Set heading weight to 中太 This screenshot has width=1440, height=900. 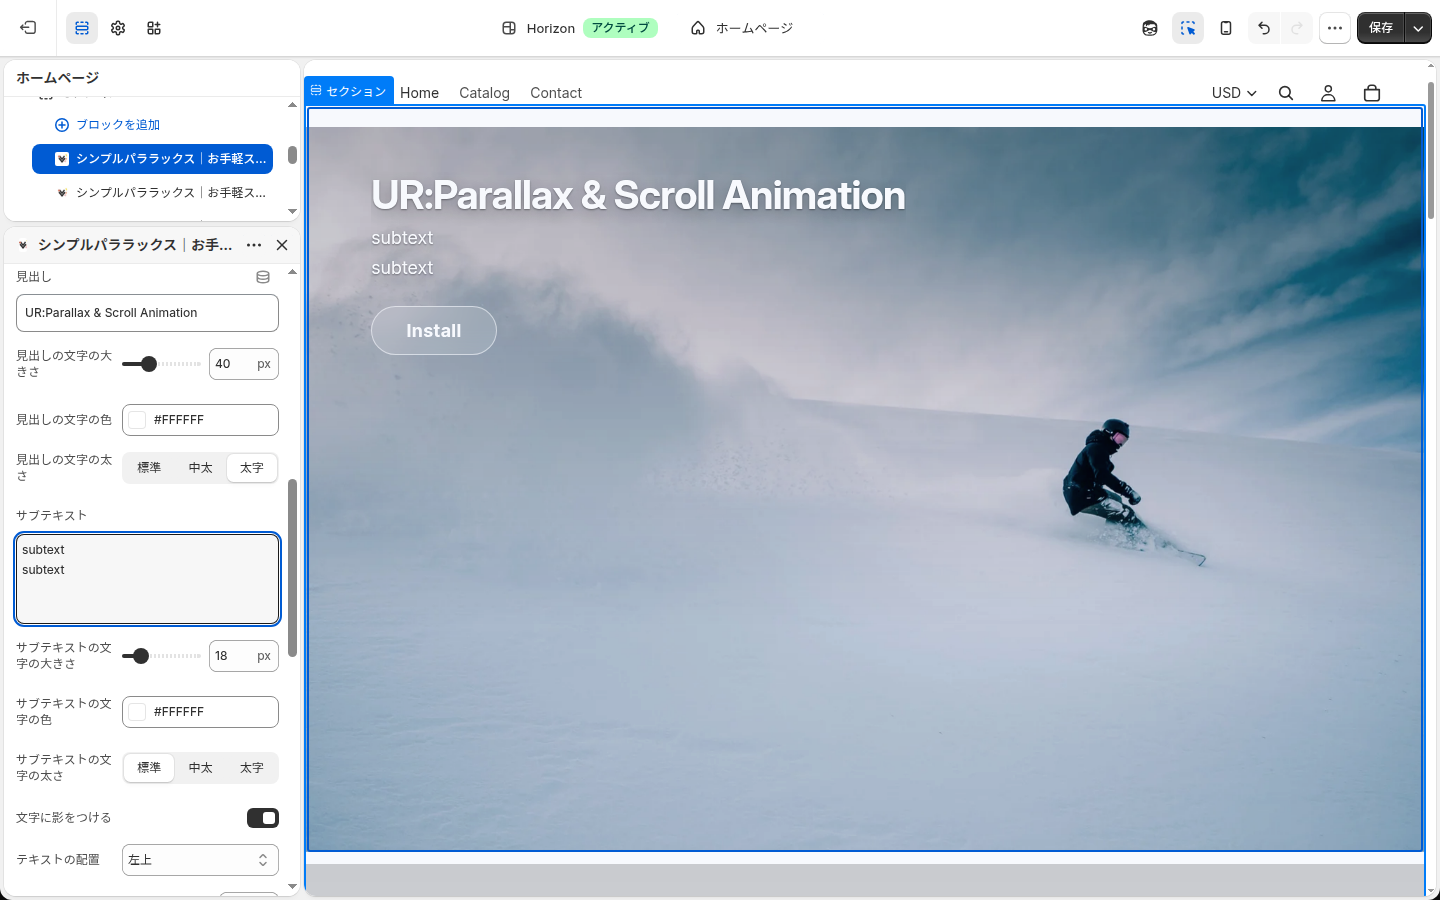(x=201, y=468)
